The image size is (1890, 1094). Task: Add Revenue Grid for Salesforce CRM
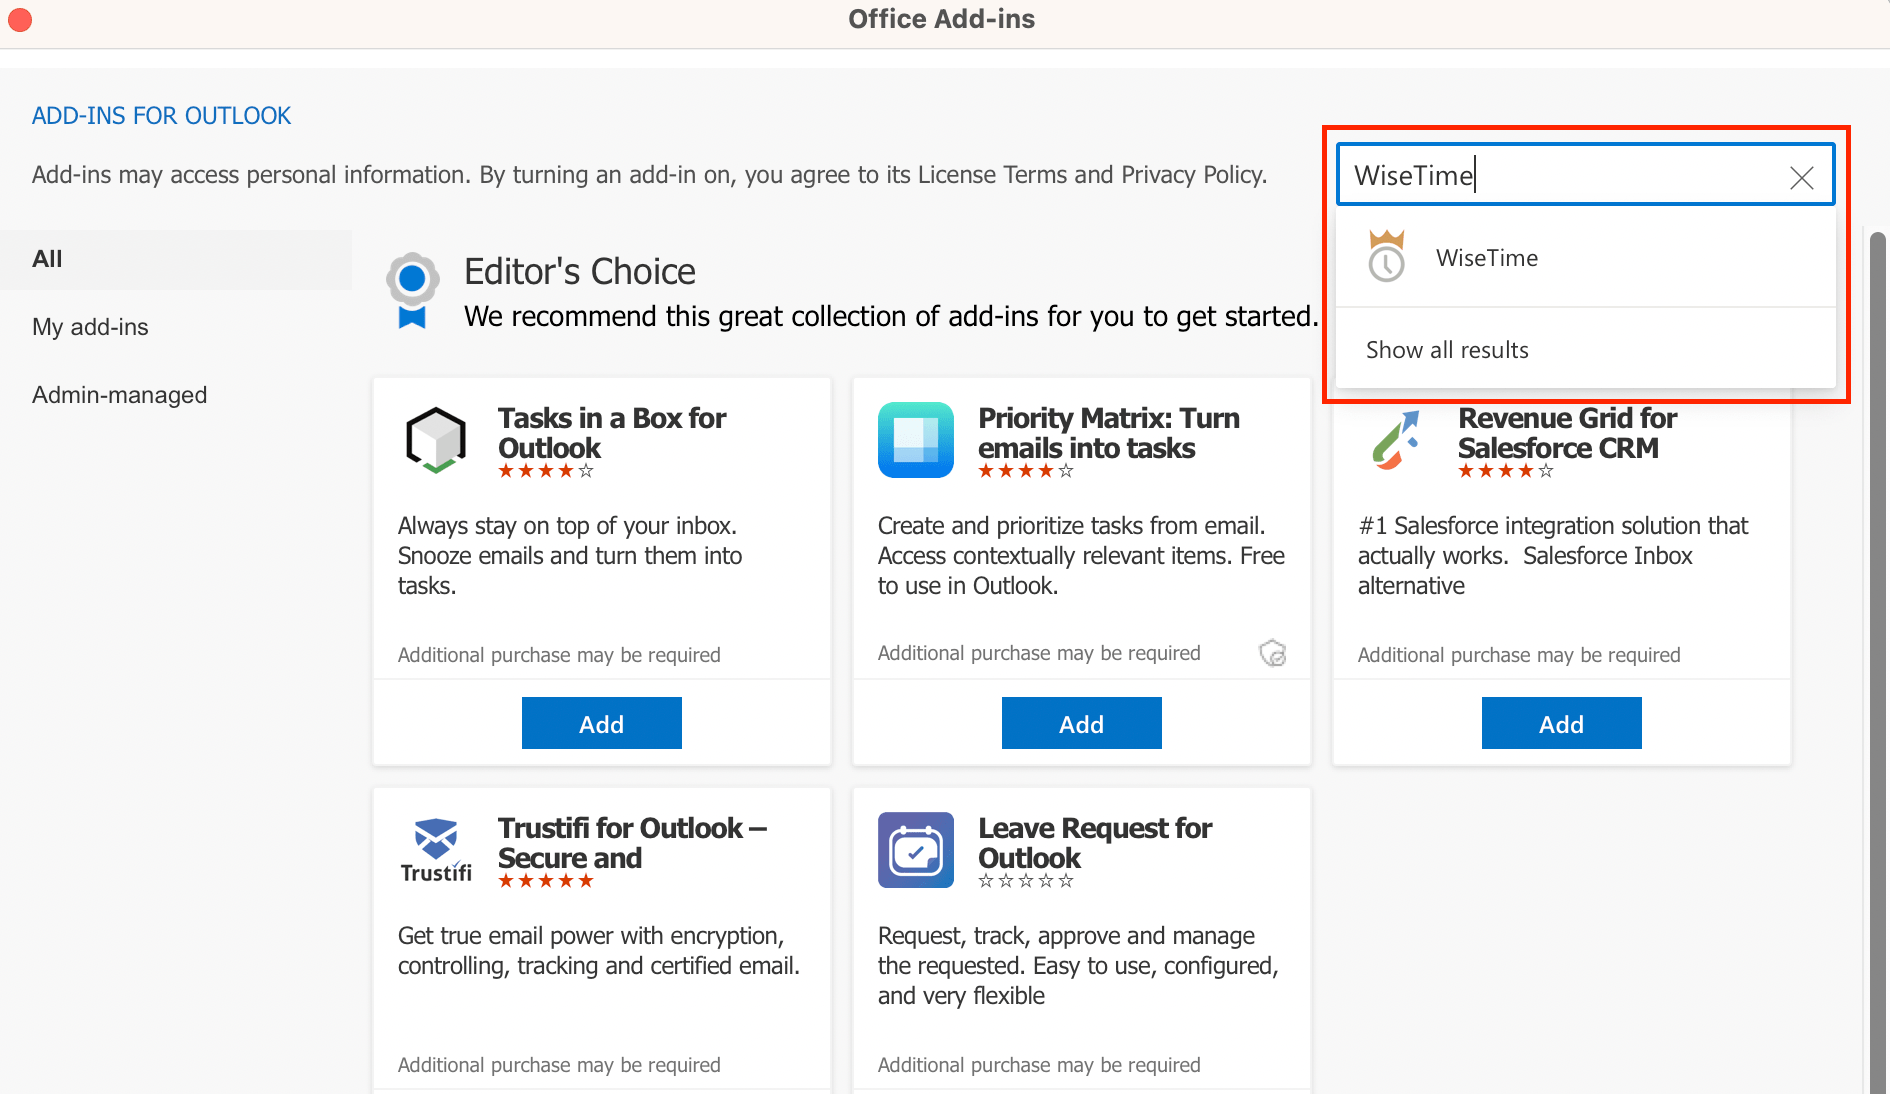[1561, 723]
